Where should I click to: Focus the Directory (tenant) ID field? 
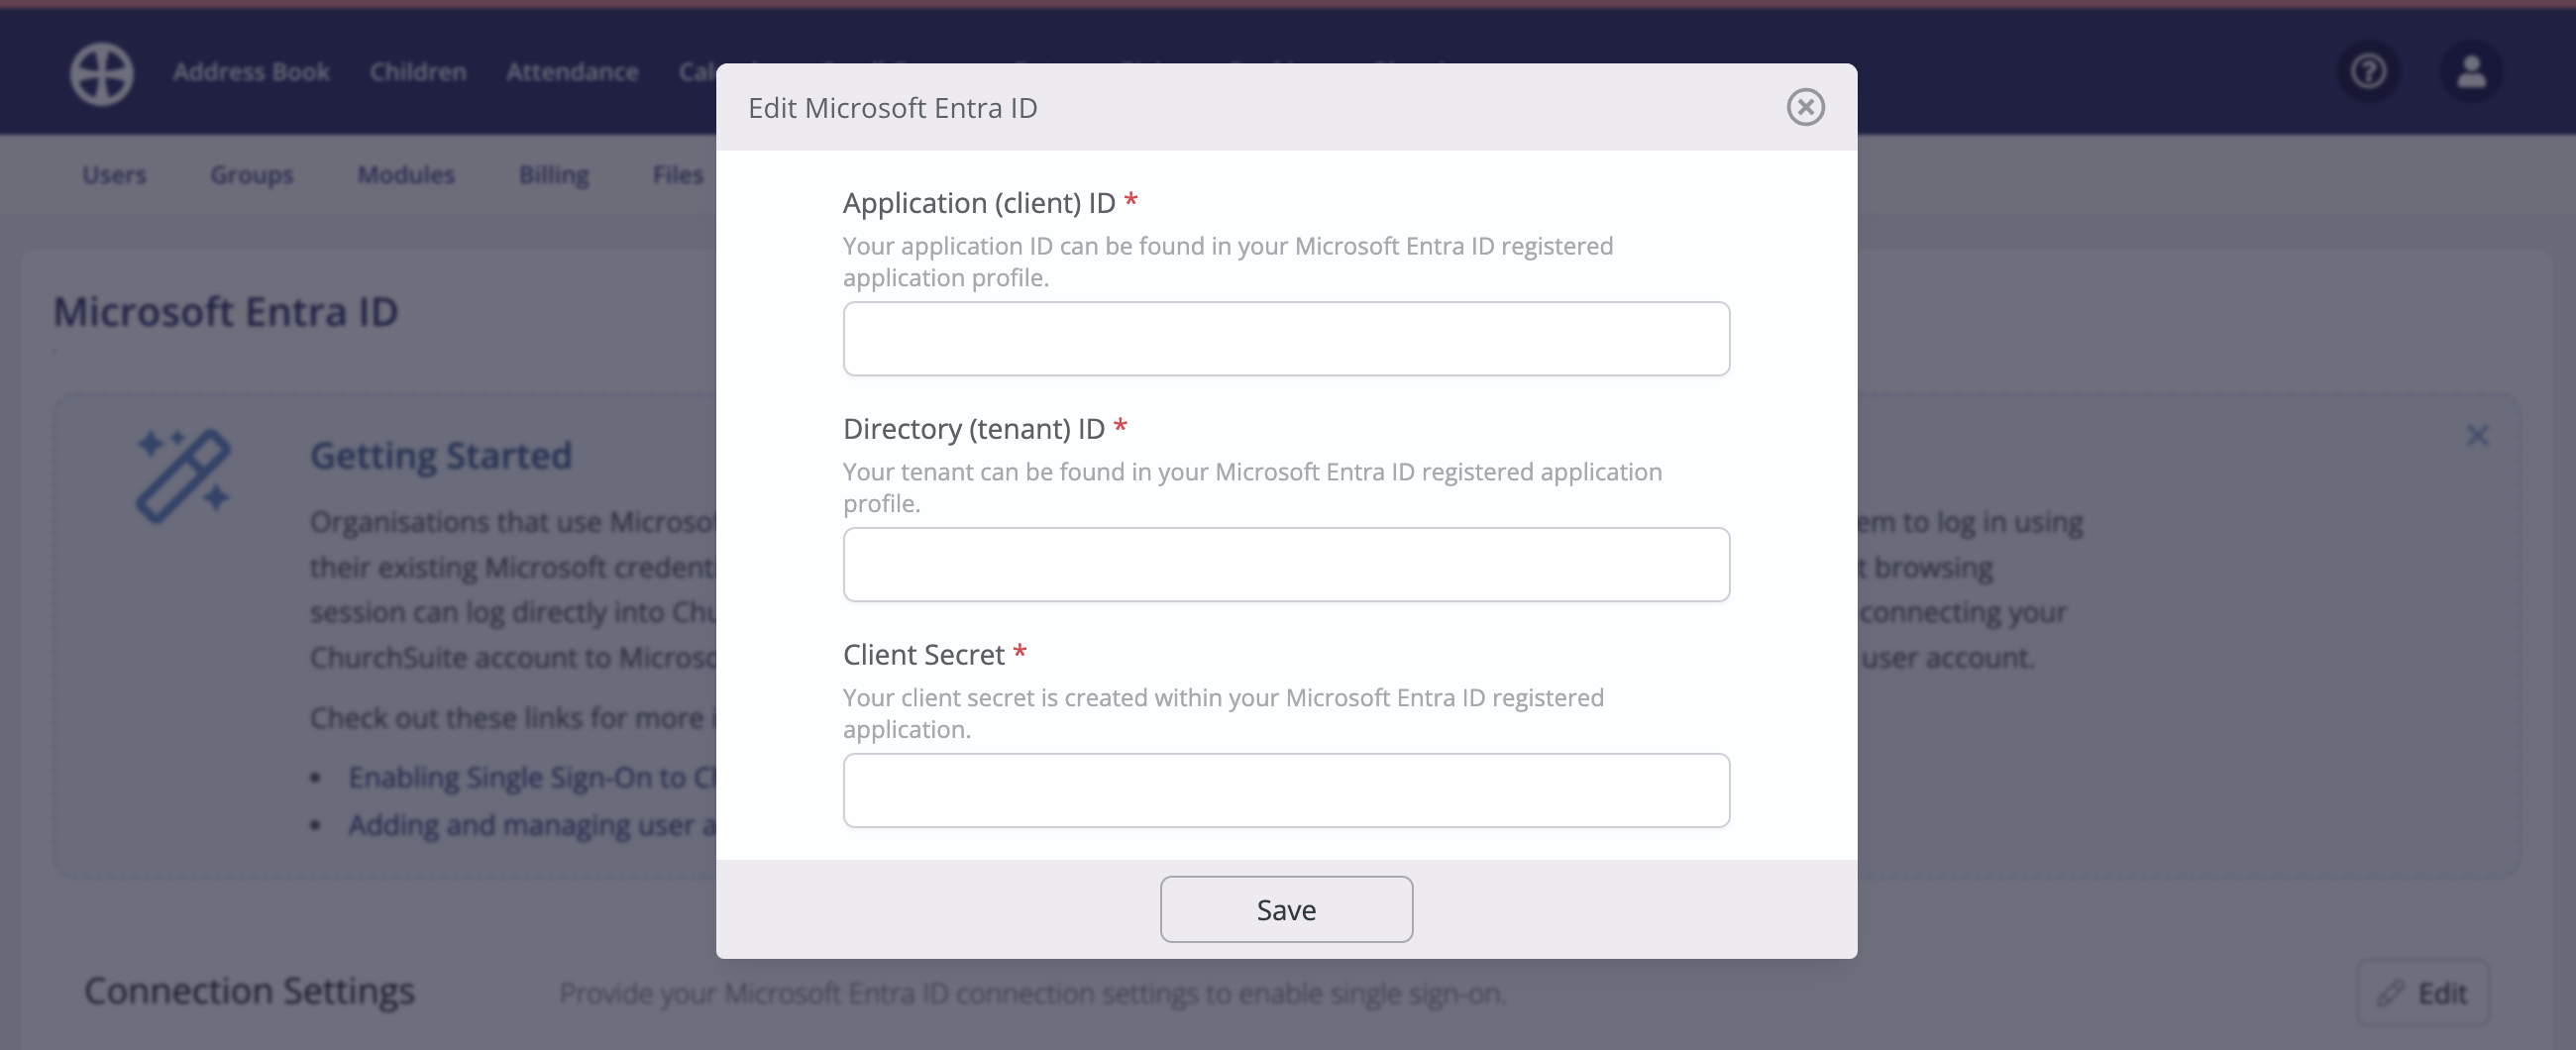pyautogui.click(x=1286, y=565)
